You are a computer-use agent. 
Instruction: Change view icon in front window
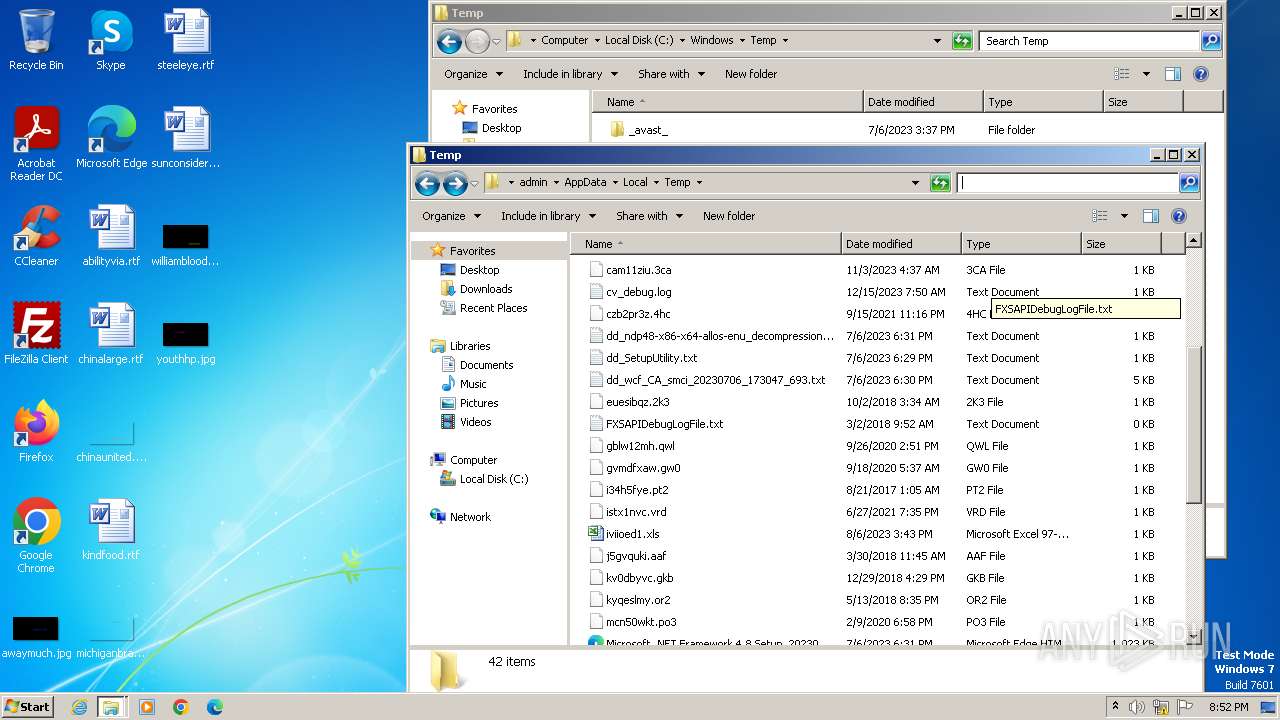coord(1100,216)
